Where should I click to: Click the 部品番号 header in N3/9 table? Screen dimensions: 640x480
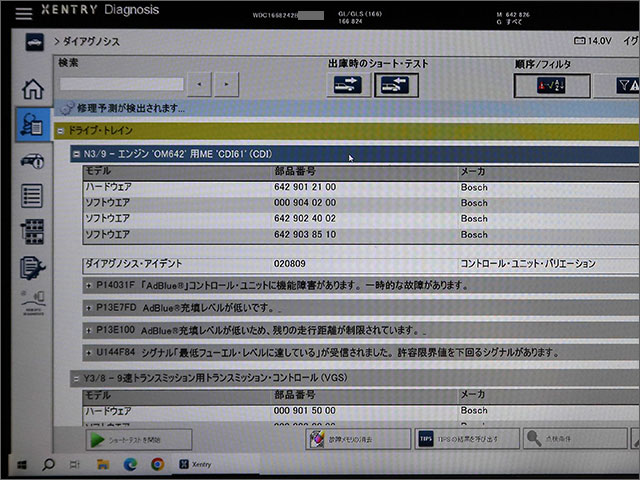pyautogui.click(x=295, y=171)
